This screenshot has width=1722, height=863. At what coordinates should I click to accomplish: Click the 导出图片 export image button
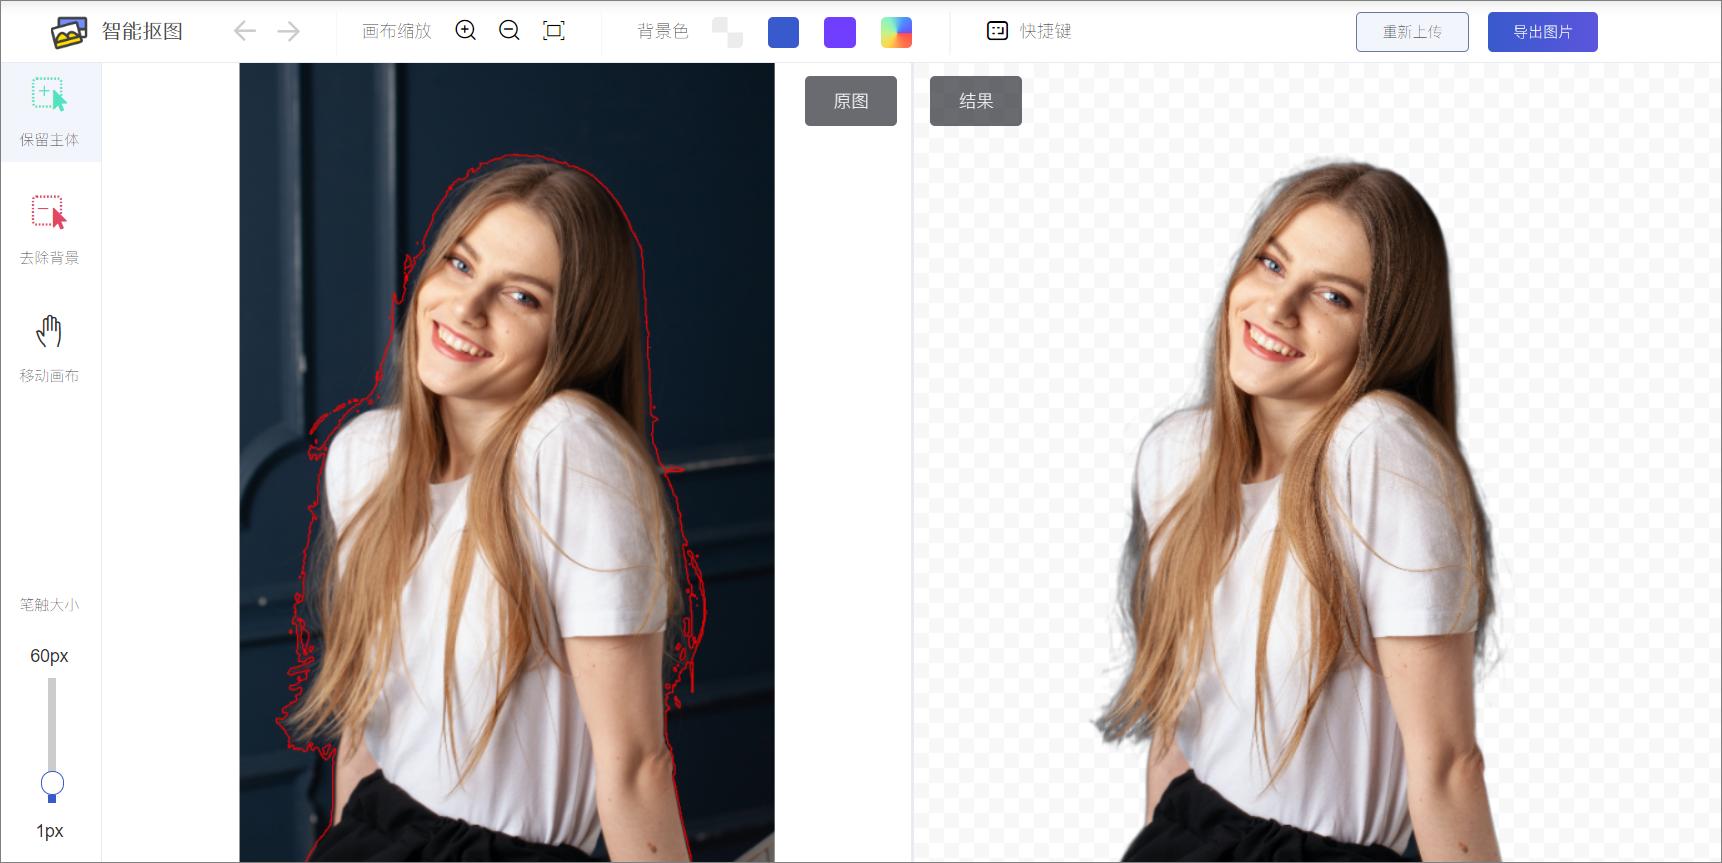[1542, 32]
